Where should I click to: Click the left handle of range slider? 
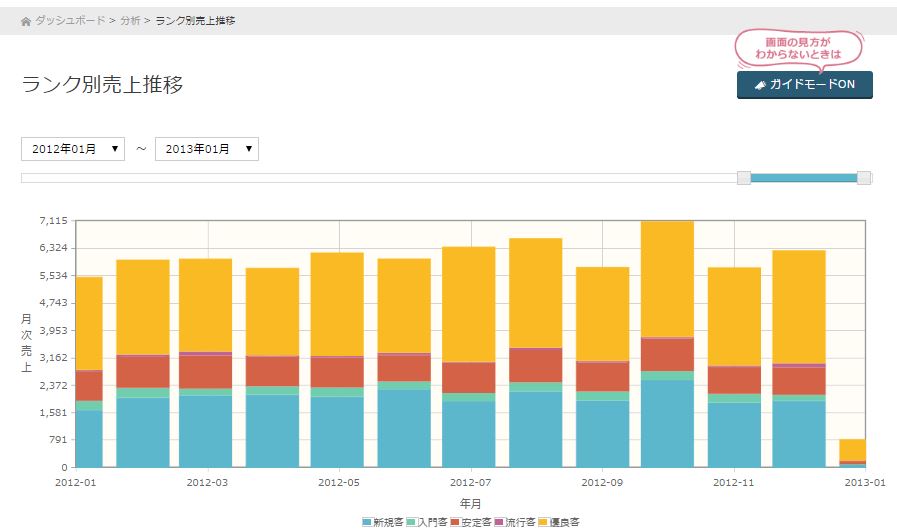pyautogui.click(x=743, y=178)
